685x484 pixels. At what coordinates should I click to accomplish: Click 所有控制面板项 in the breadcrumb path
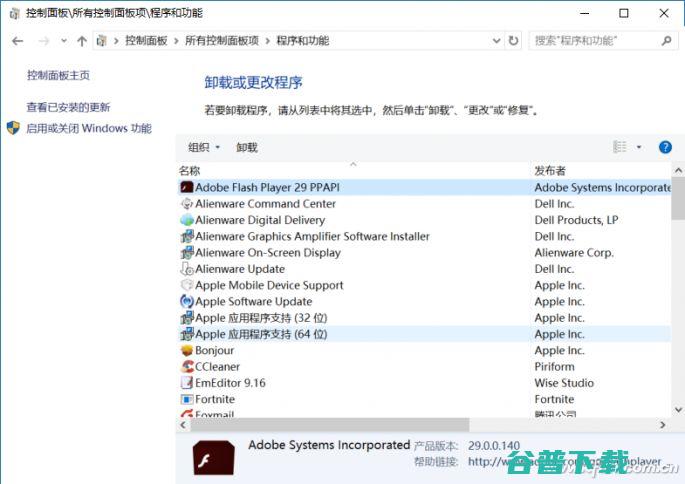point(222,41)
